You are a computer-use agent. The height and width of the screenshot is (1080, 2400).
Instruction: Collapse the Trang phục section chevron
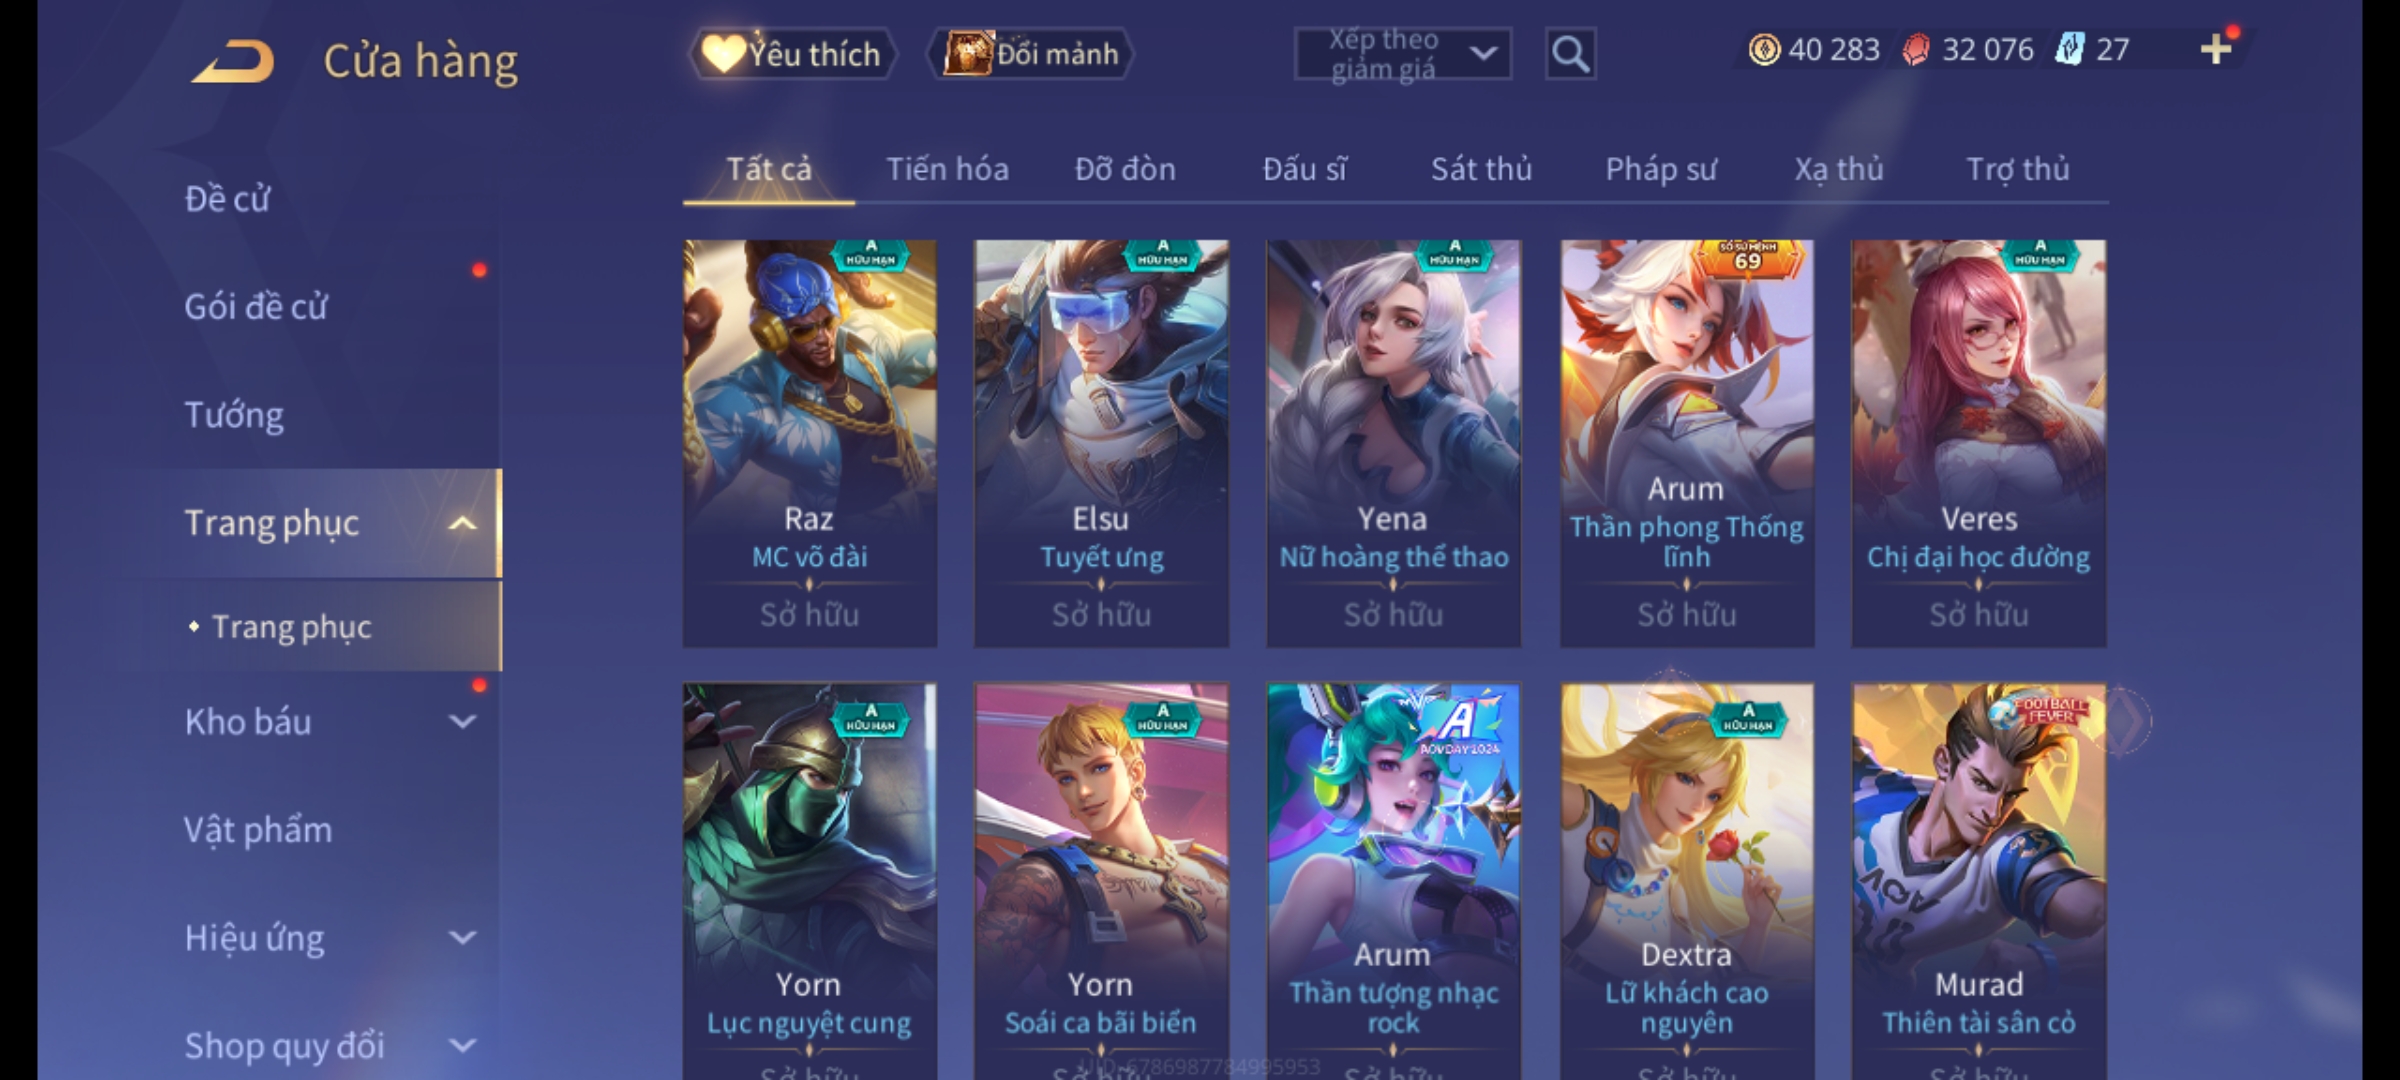(x=462, y=523)
